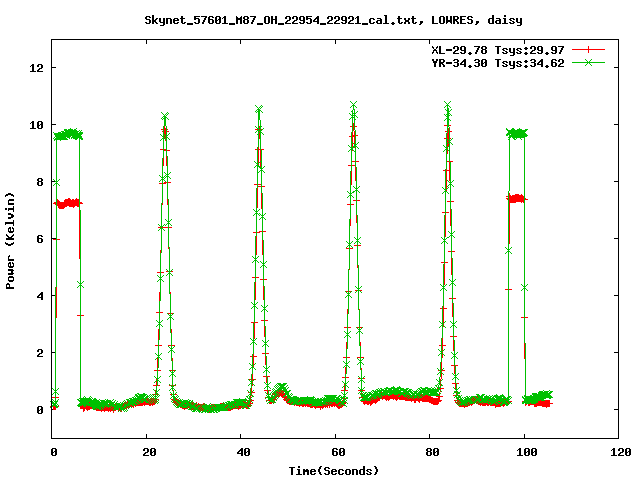Click green calibration plateau near 3 seconds
This screenshot has width=640, height=480.
pyautogui.click(x=68, y=134)
